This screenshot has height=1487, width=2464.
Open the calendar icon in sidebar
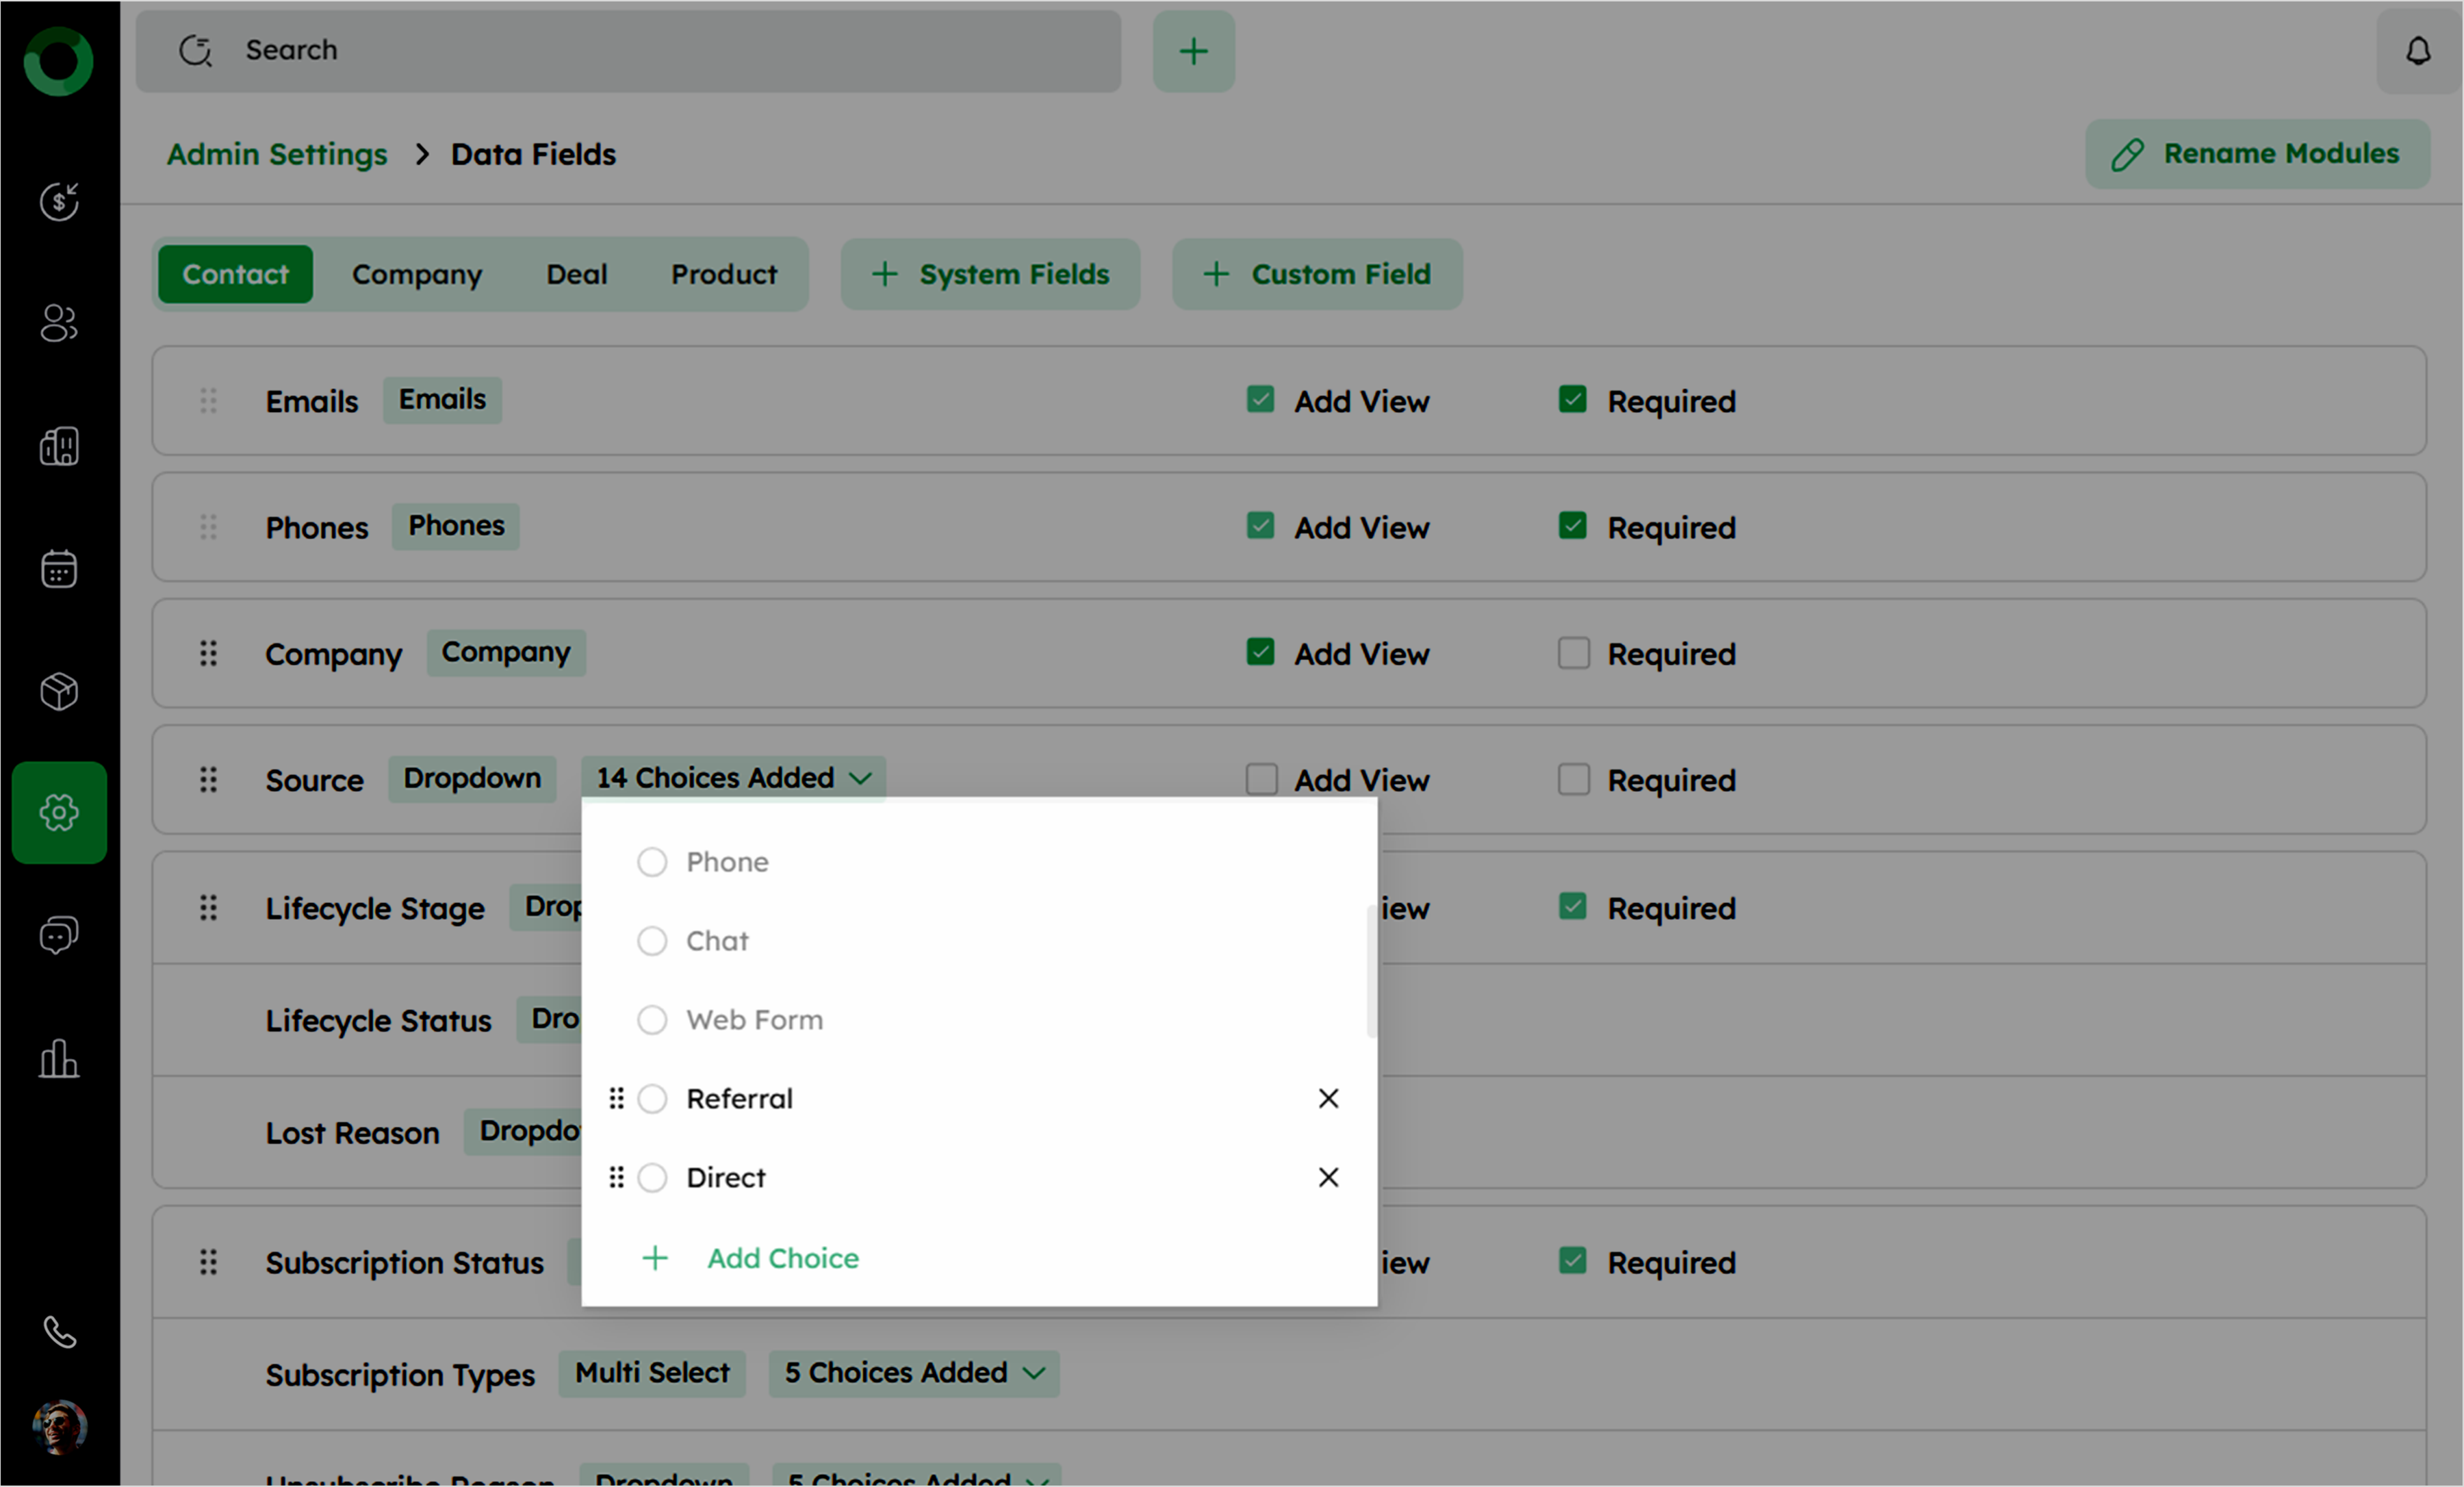59,569
